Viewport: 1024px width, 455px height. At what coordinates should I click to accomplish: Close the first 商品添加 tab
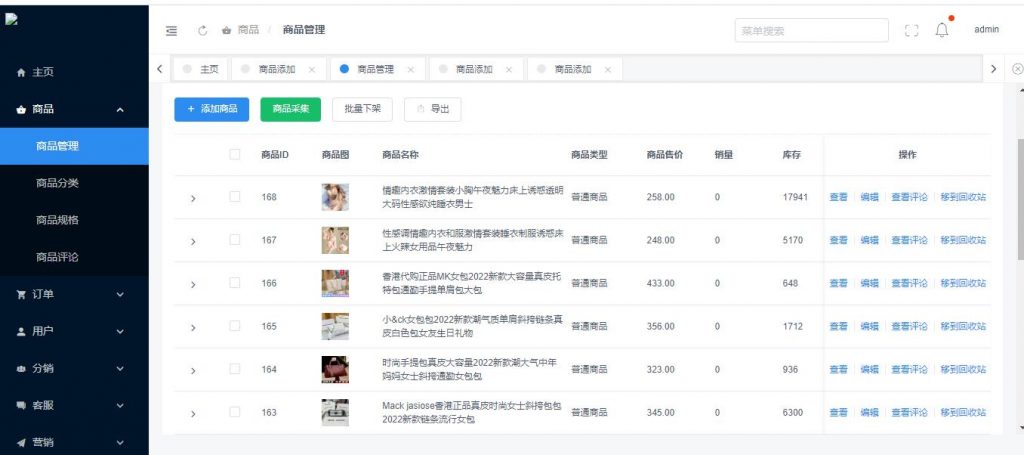[x=312, y=69]
